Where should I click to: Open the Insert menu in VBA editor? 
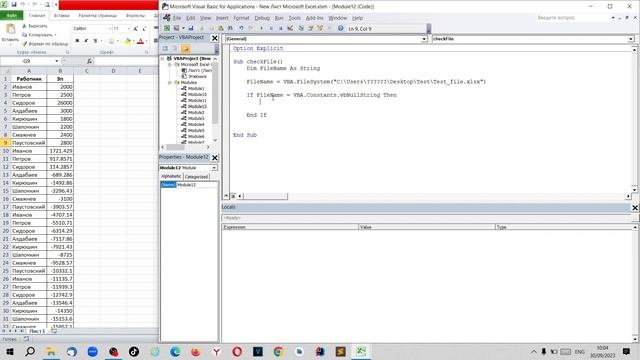[x=222, y=18]
